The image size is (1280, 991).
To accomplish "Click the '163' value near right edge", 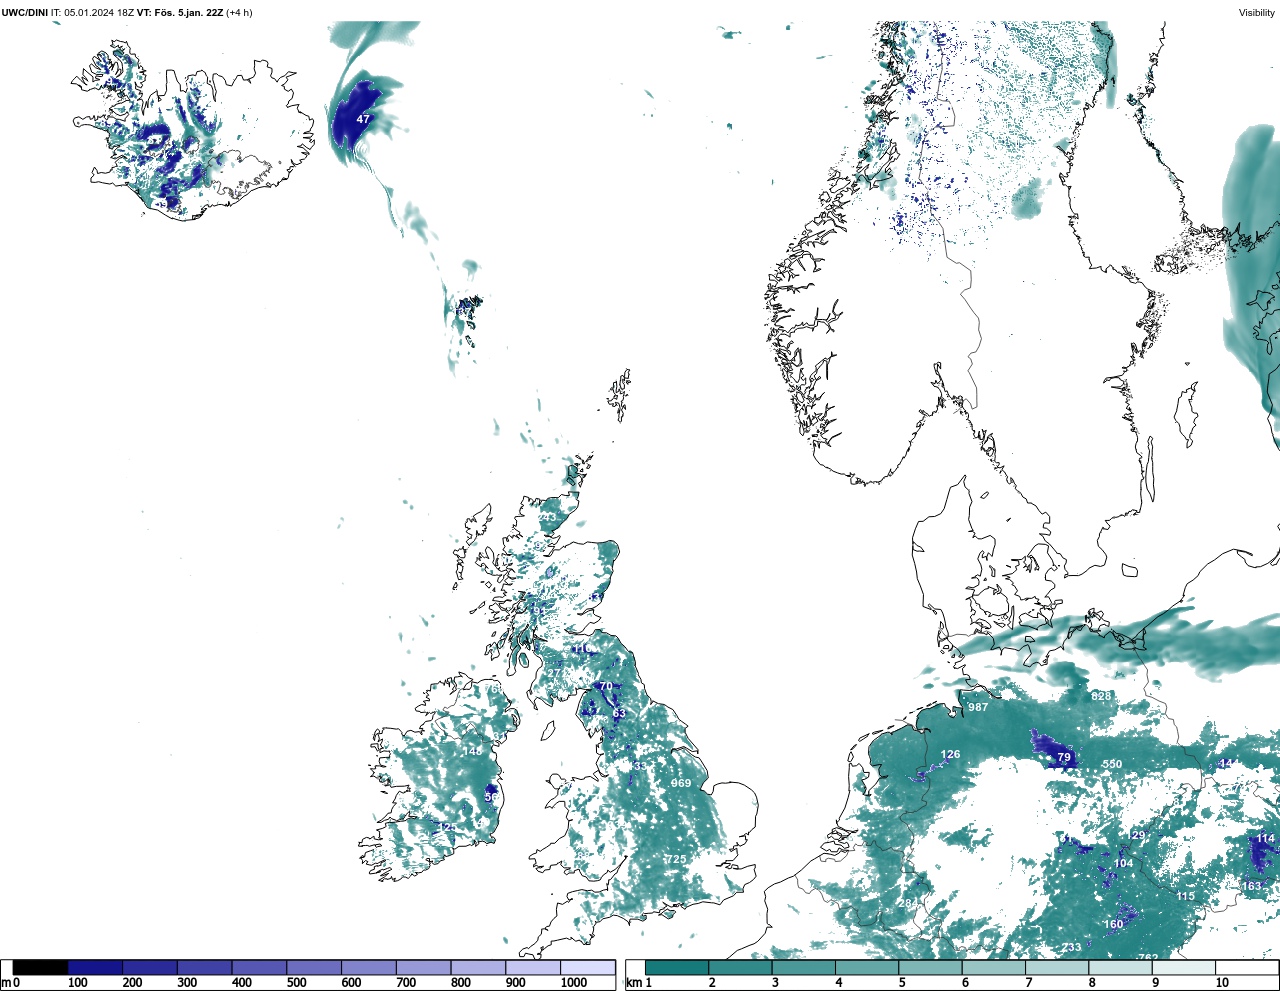I will pyautogui.click(x=1252, y=886).
